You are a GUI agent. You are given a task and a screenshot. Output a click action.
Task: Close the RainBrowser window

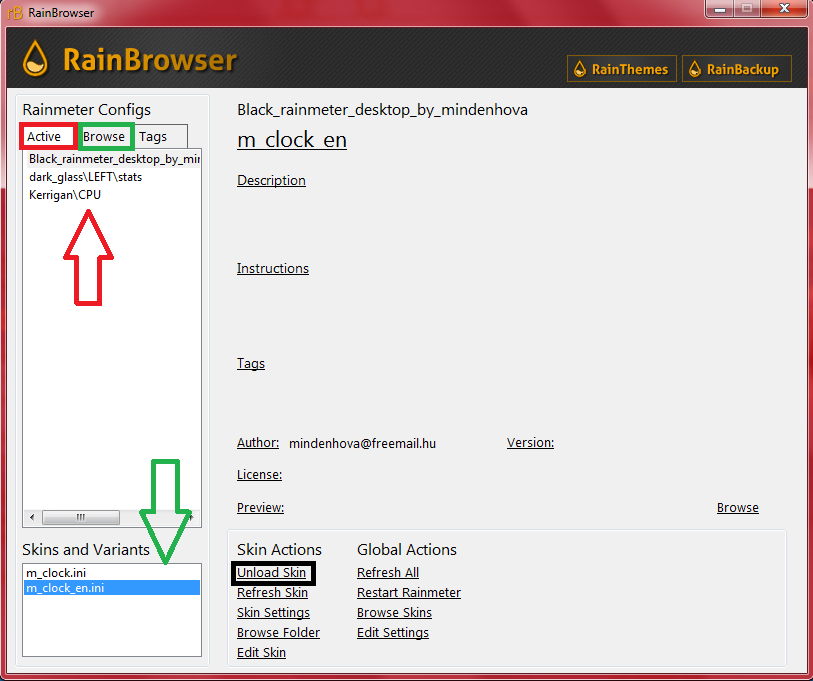click(x=784, y=9)
